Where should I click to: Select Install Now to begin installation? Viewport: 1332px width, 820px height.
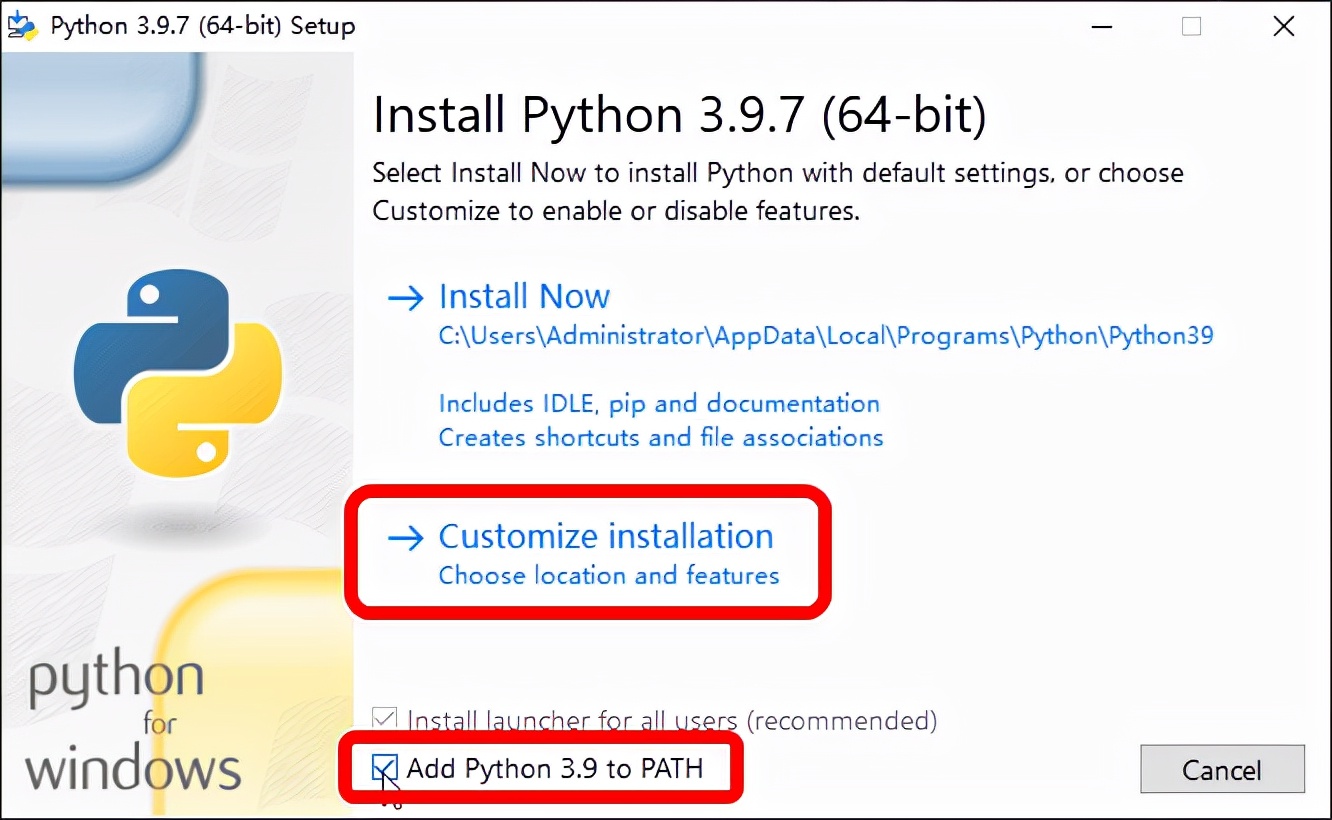tap(524, 297)
